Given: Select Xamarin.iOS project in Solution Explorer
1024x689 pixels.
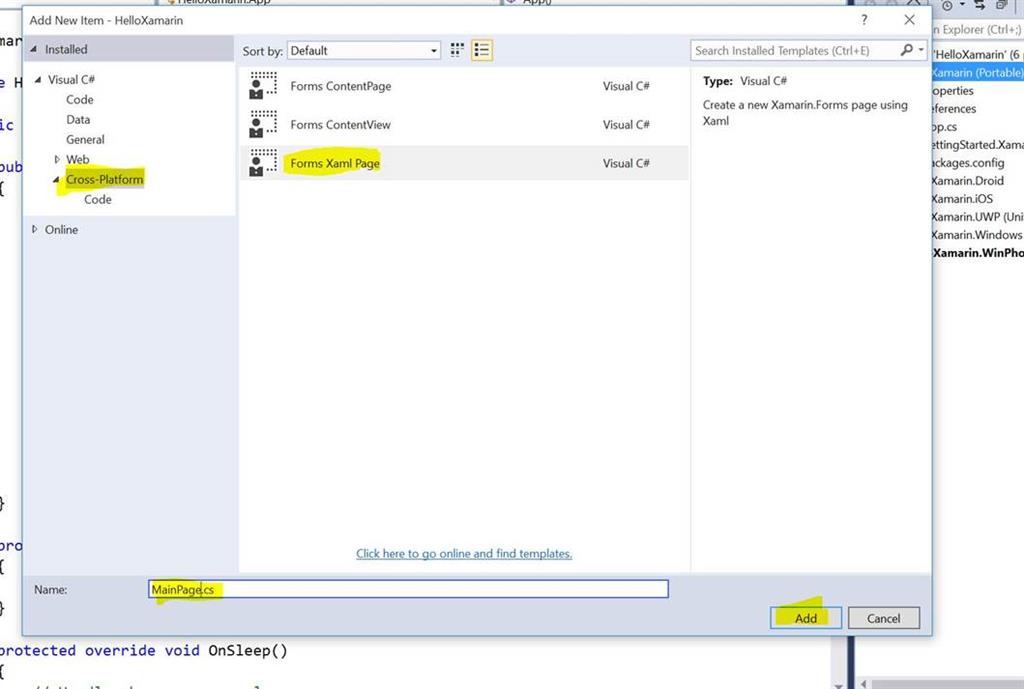Looking at the screenshot, I should pos(963,199).
